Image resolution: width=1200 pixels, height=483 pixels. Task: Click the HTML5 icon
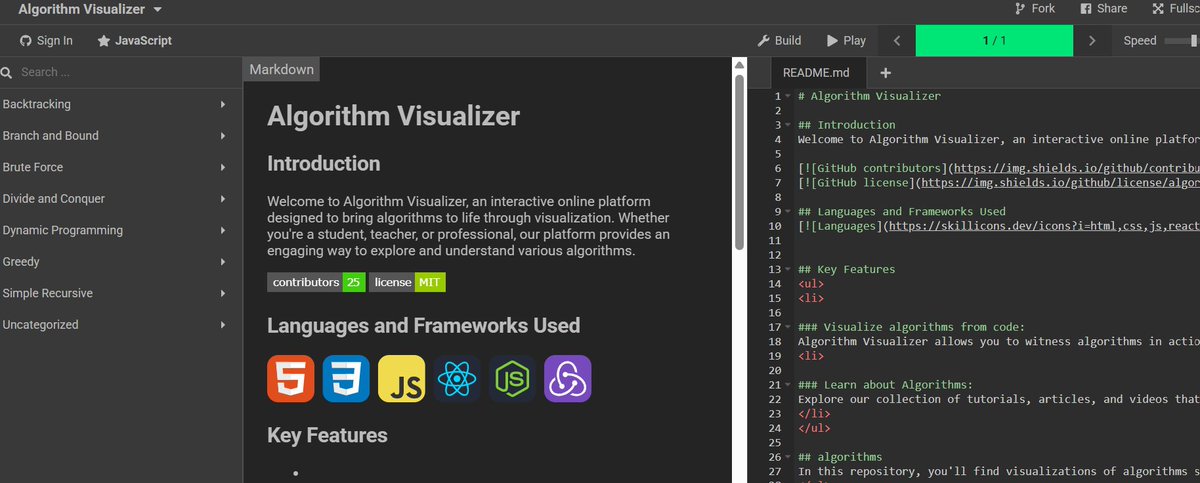(291, 378)
